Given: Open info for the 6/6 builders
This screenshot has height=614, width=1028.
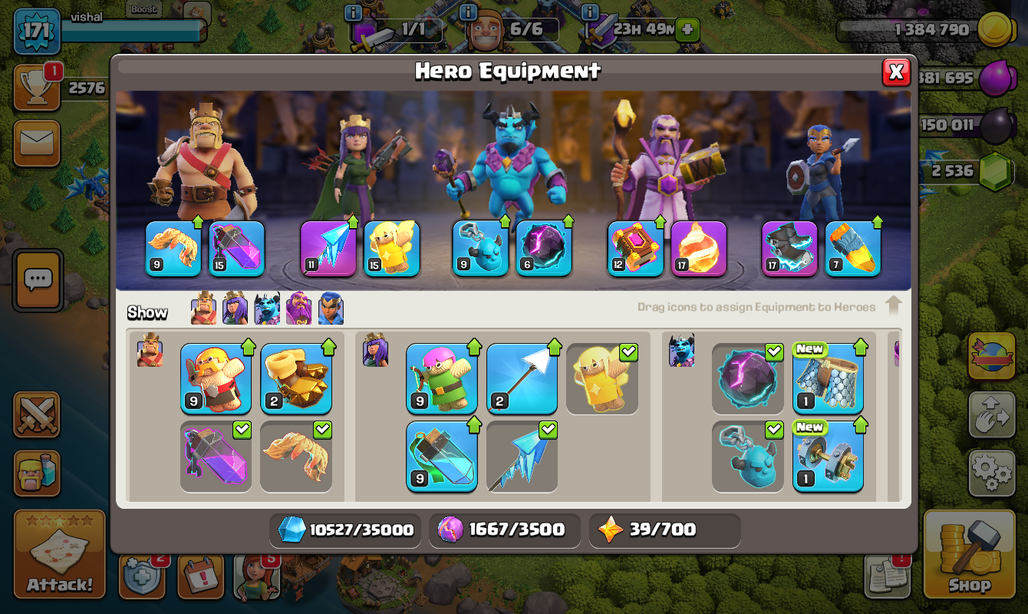Looking at the screenshot, I should click(x=468, y=12).
